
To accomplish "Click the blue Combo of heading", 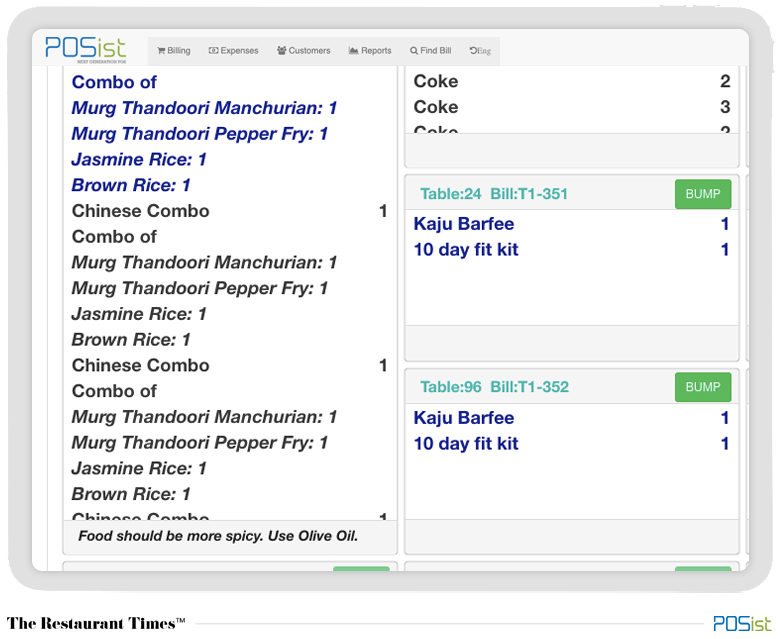I will (x=114, y=82).
